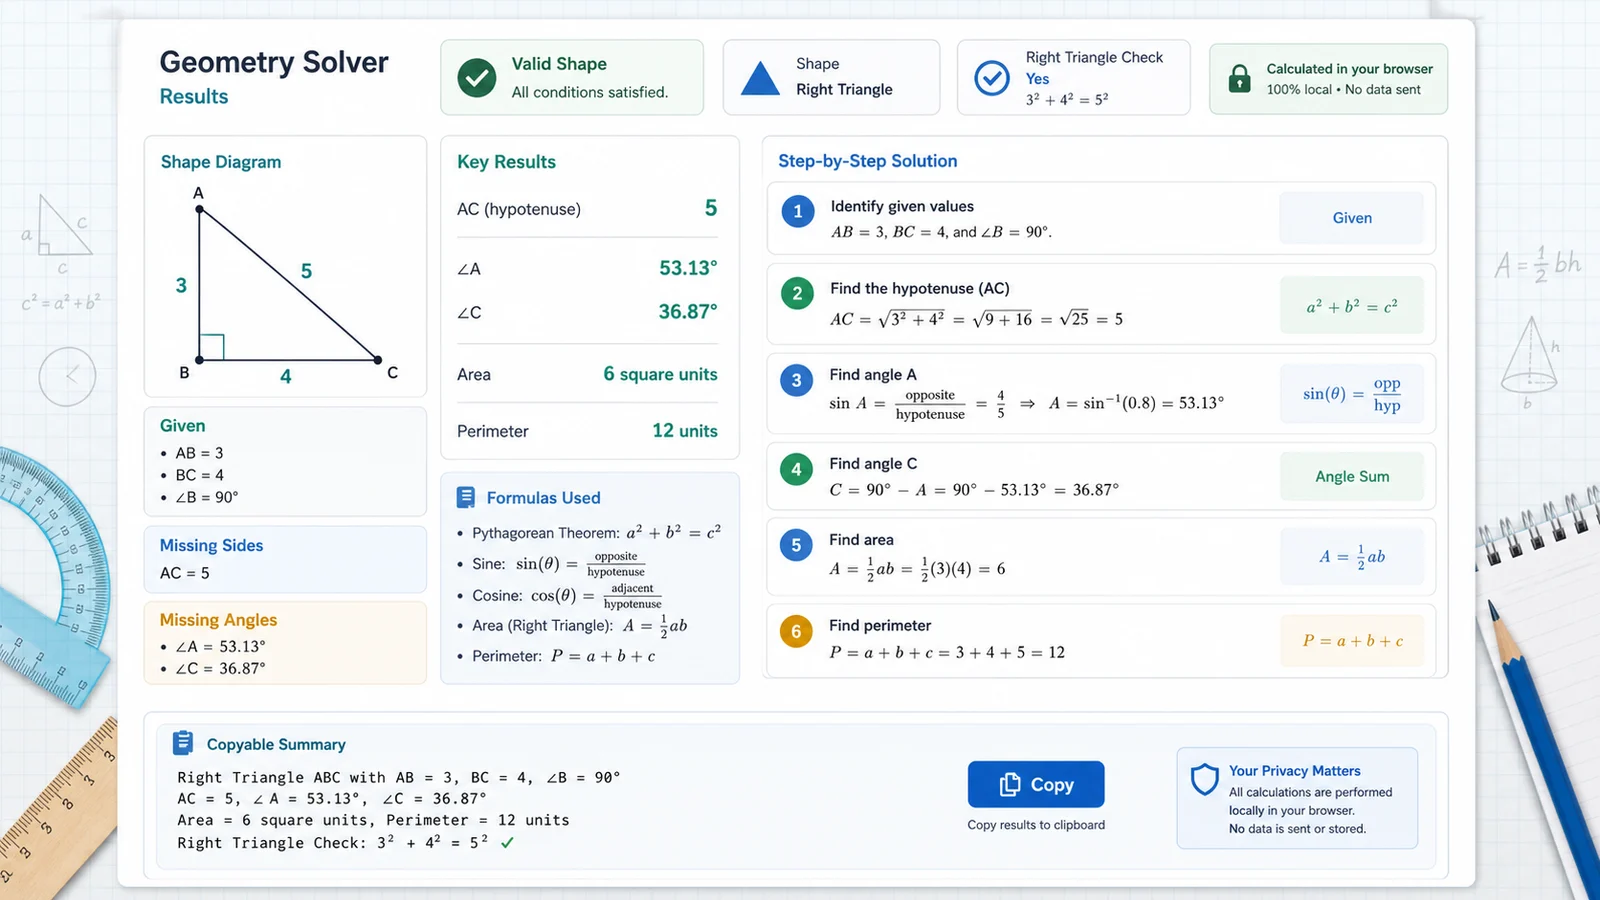
Task: Click the BC = 4 given item
Action: pos(200,475)
